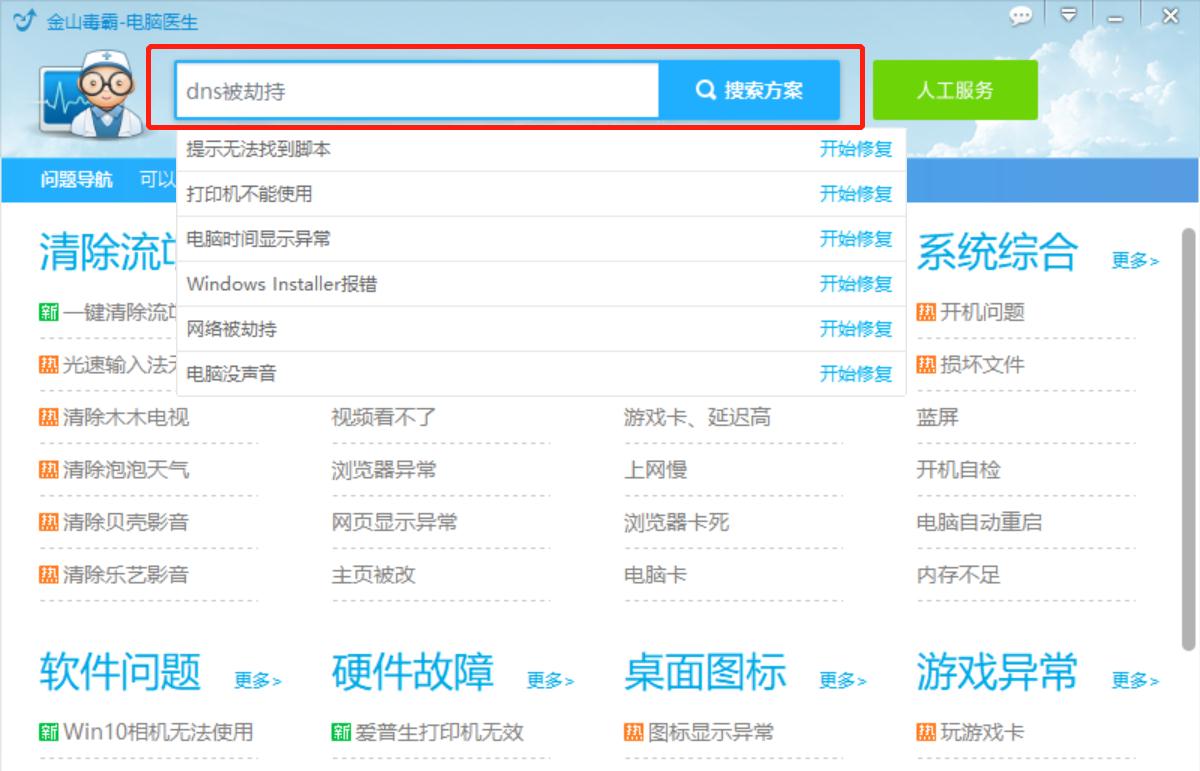Expand 更多 next to 系统综合

(x=1135, y=261)
